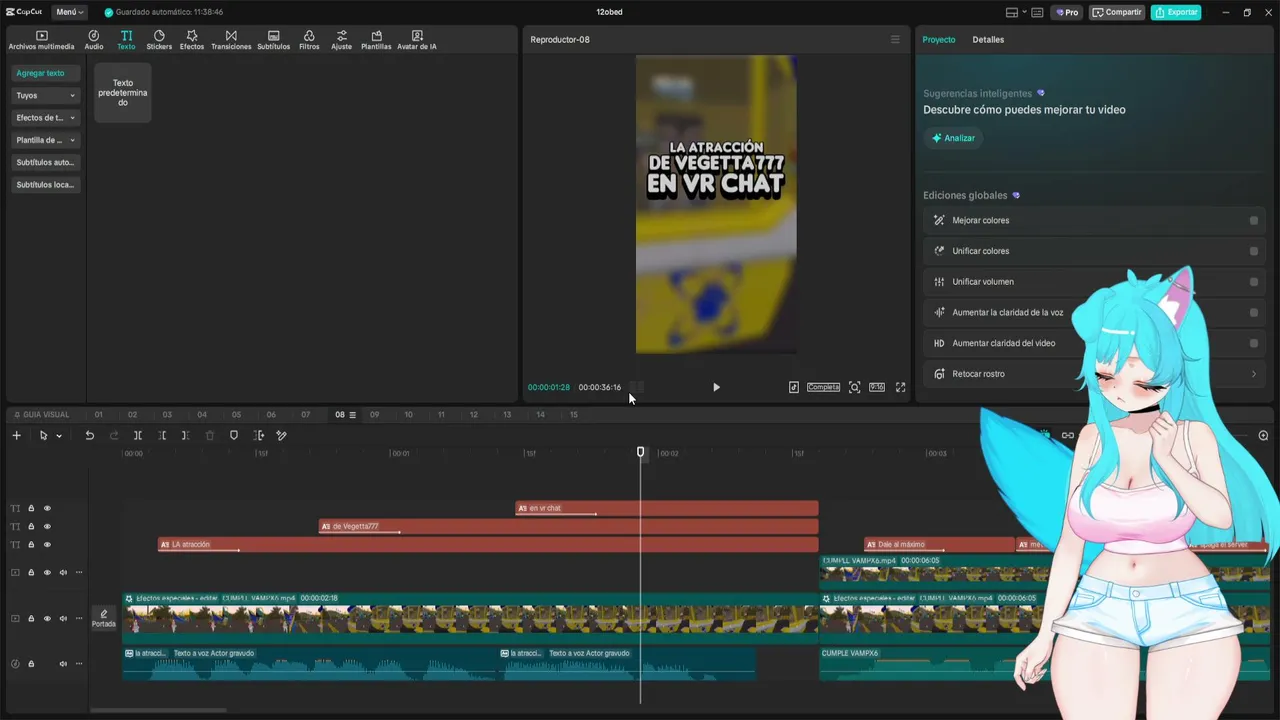Select the Texto tab in top toolbar
The height and width of the screenshot is (720, 1280).
click(126, 40)
